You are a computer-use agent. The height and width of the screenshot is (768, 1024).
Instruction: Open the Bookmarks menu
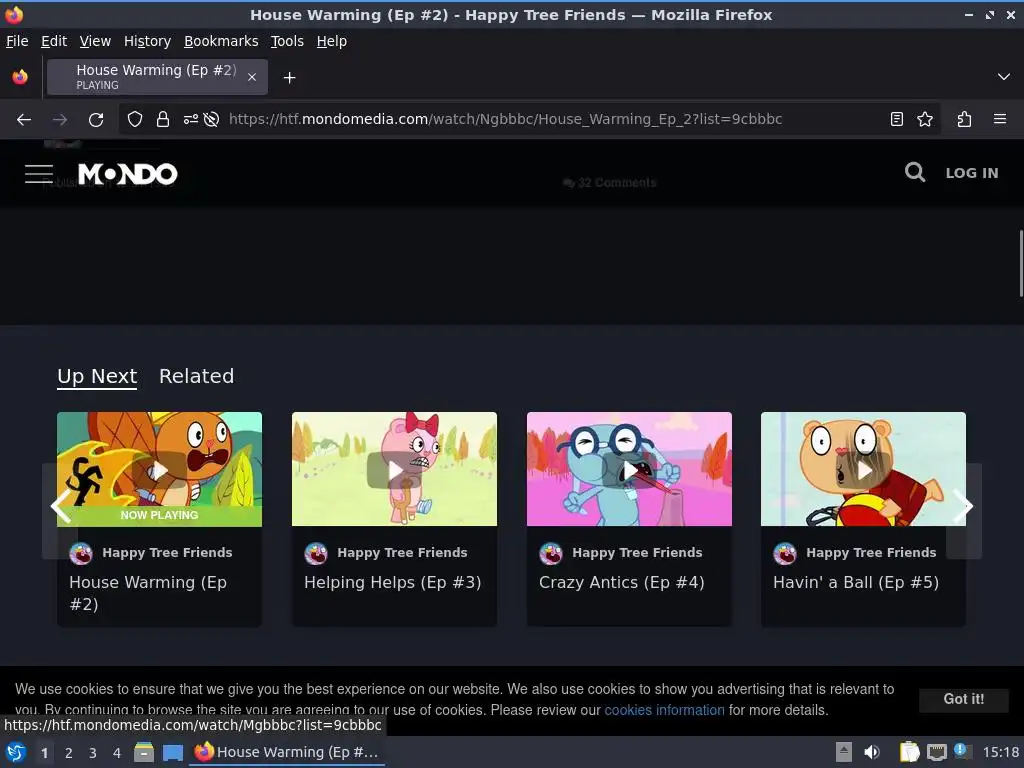point(221,41)
